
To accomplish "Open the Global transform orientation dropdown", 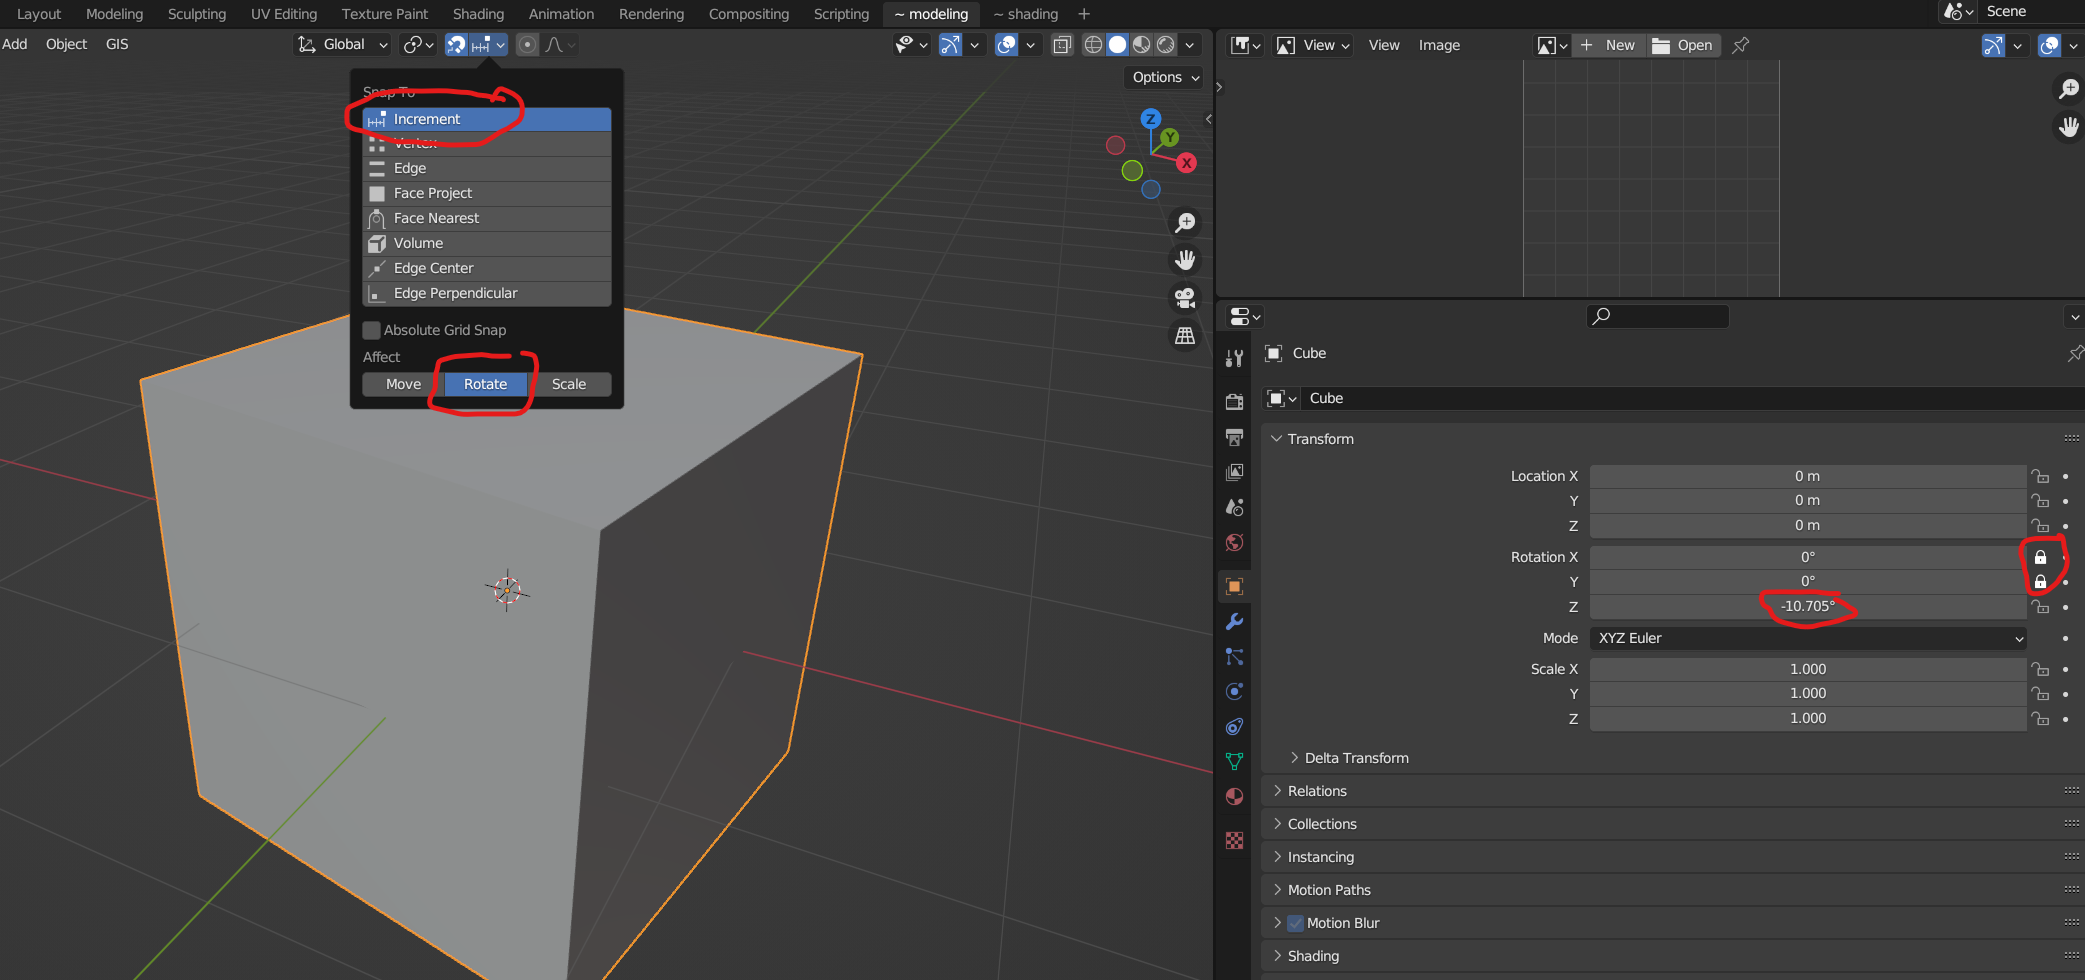I will click(342, 44).
